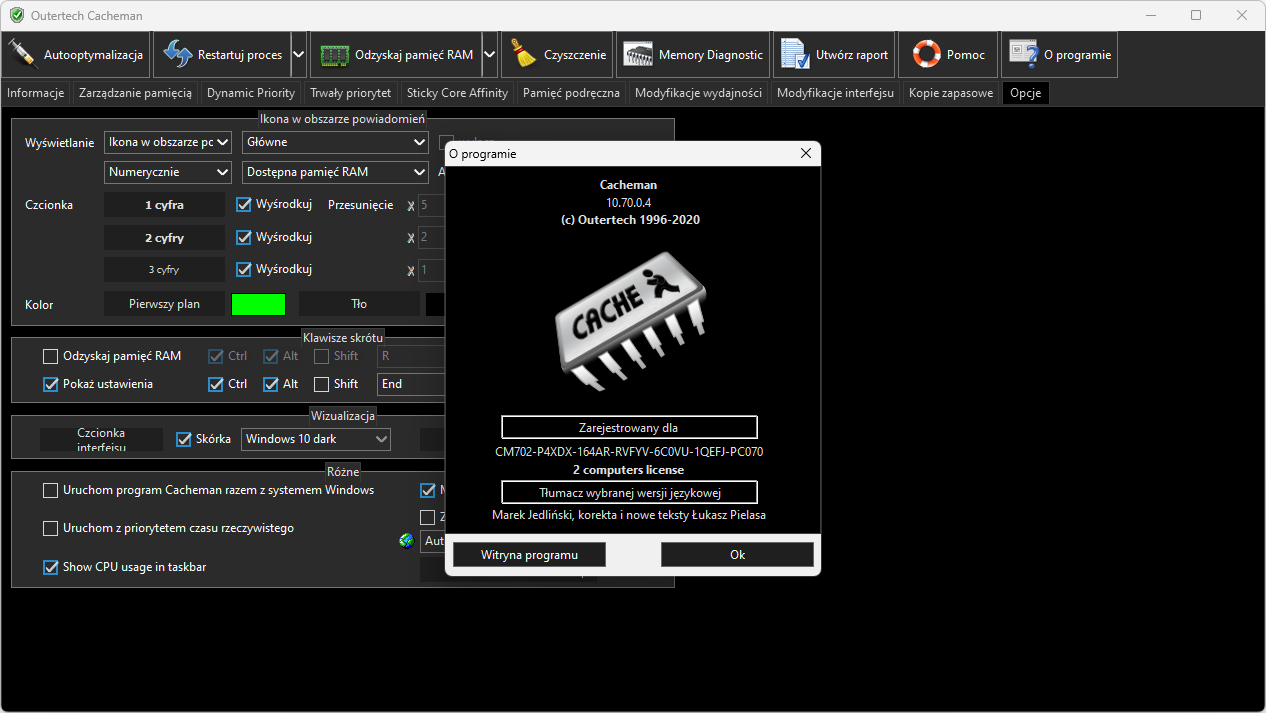Click the Czcionka interfejsu button

[x=101, y=439]
